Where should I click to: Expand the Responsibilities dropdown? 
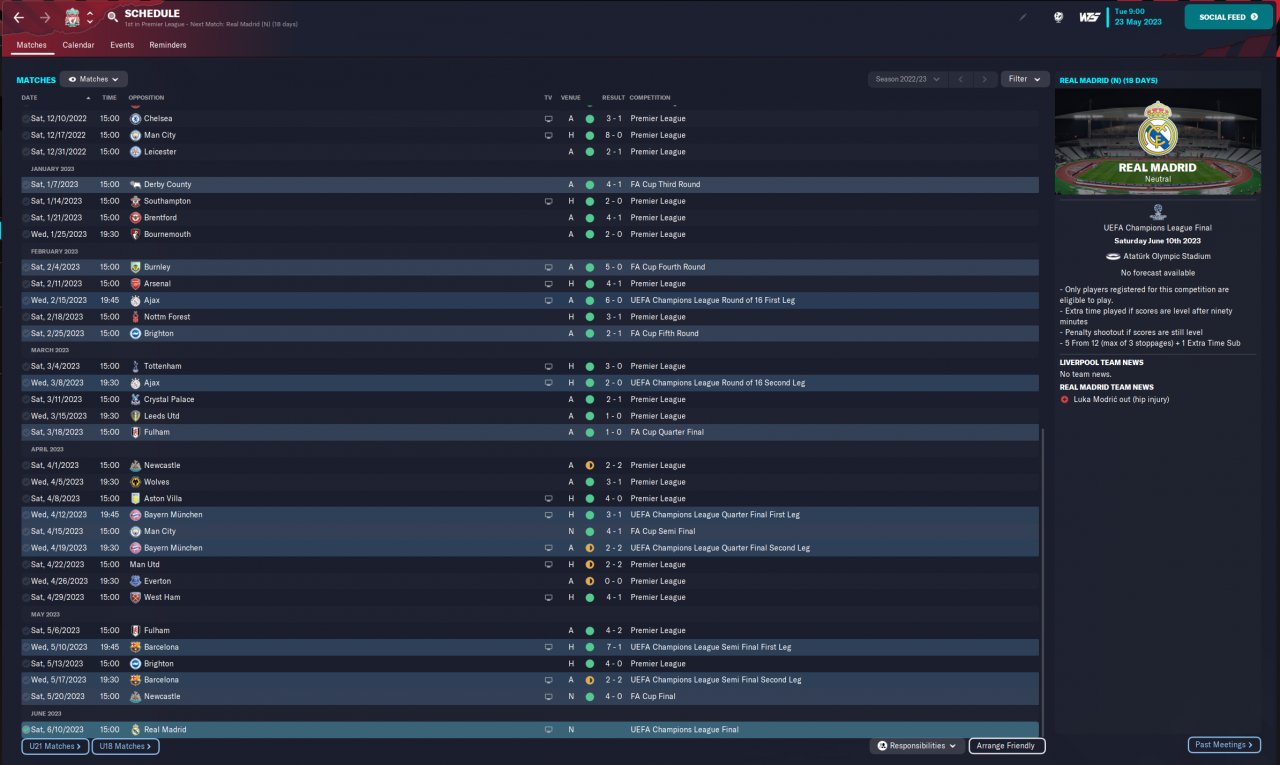(917, 746)
